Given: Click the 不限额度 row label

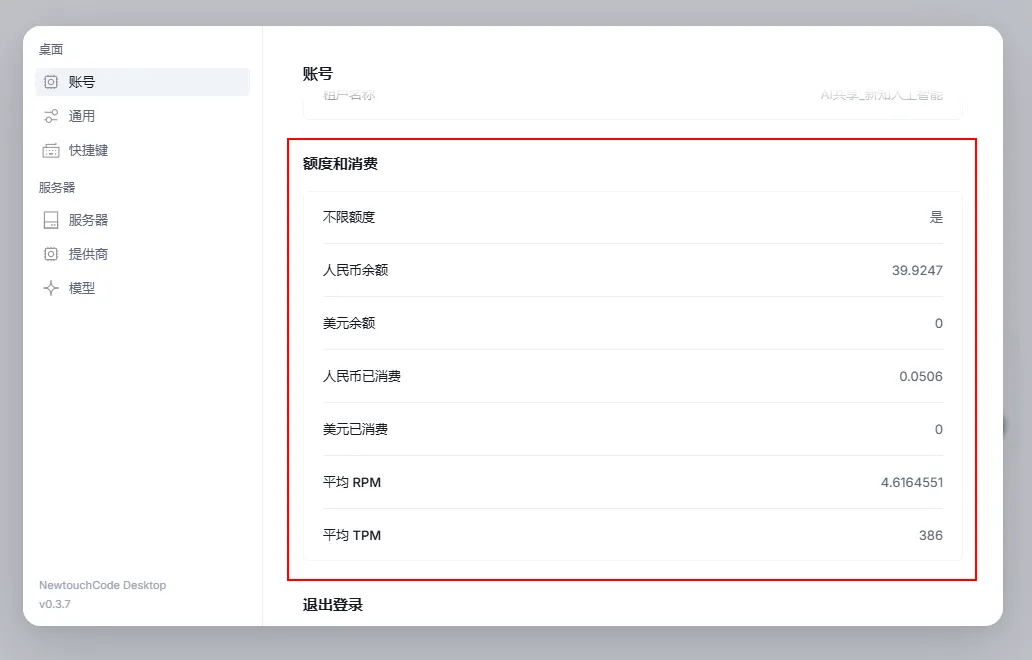Looking at the screenshot, I should tap(349, 217).
